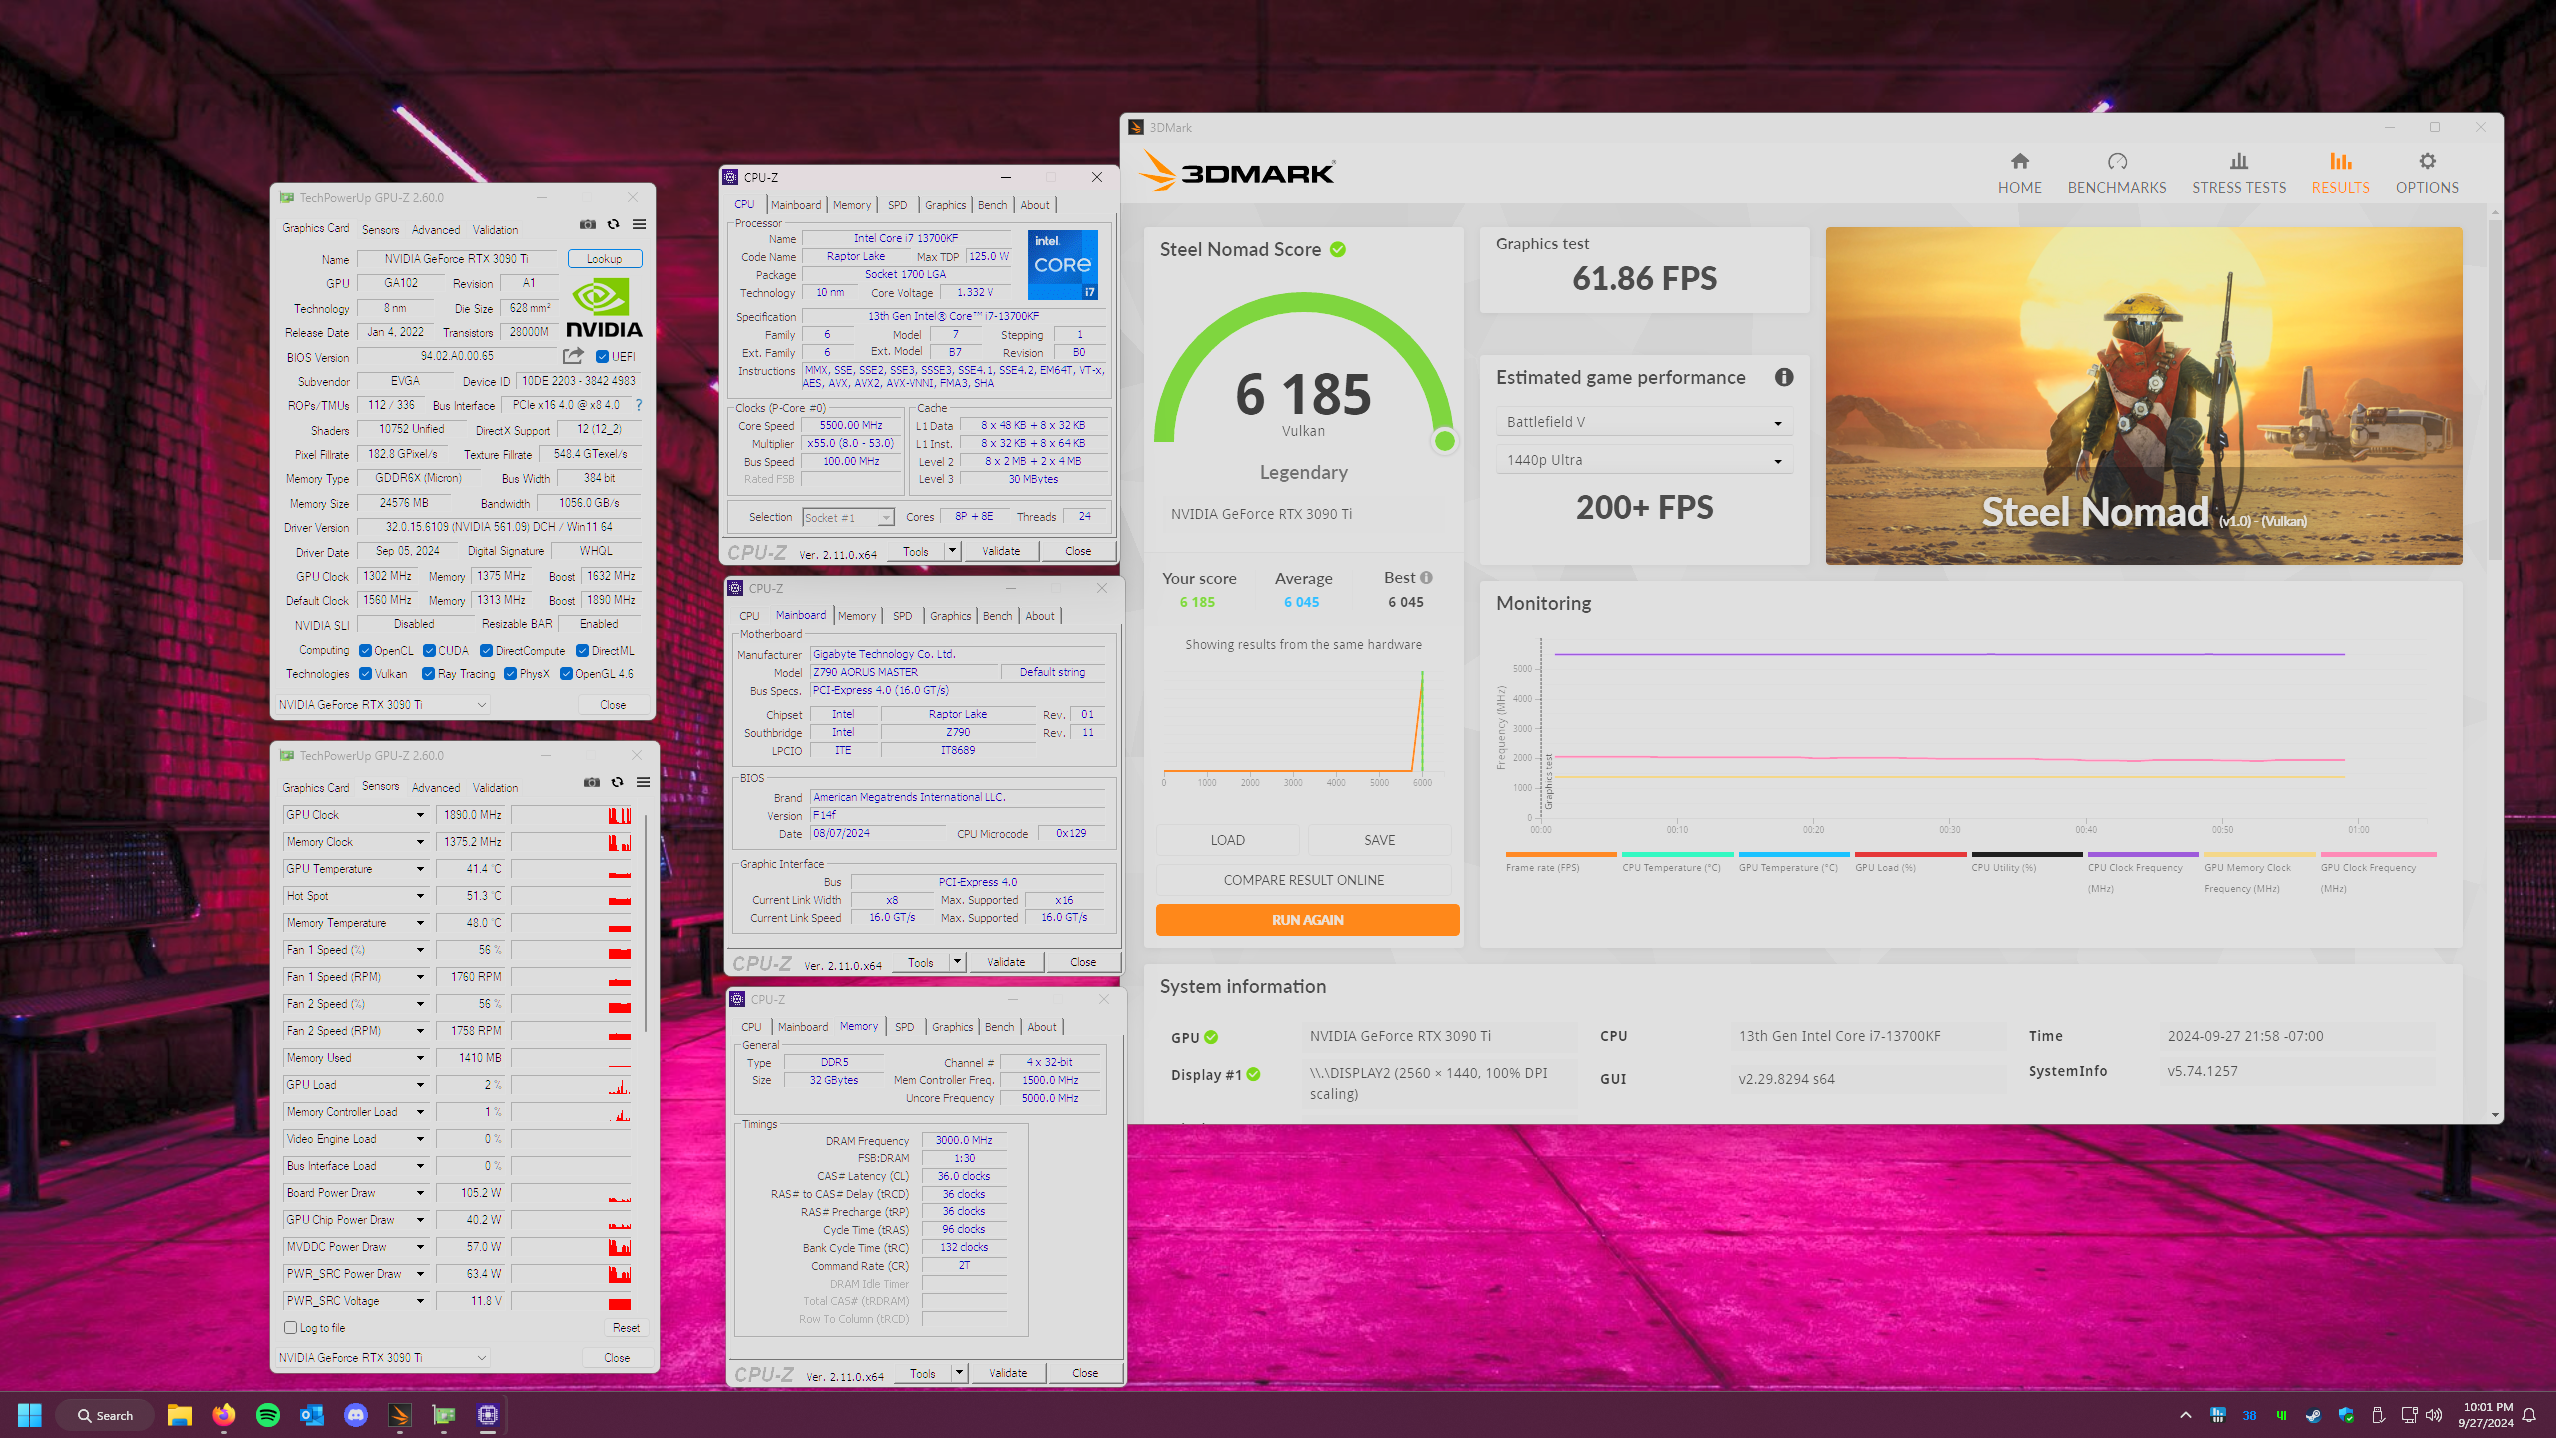Toggle the CUDA checkbox

coord(429,650)
